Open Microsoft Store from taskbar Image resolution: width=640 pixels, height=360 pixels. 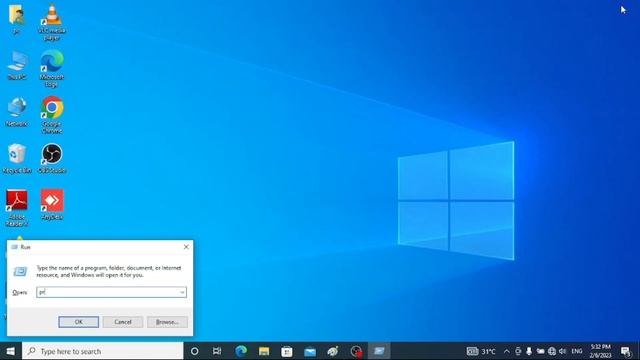(x=287, y=351)
